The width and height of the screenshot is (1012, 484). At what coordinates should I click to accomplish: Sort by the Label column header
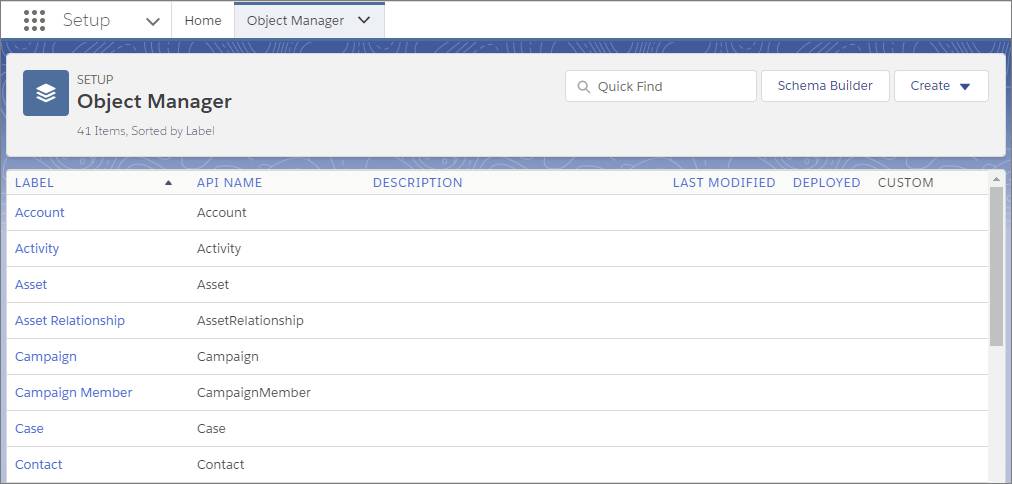pyautogui.click(x=34, y=183)
